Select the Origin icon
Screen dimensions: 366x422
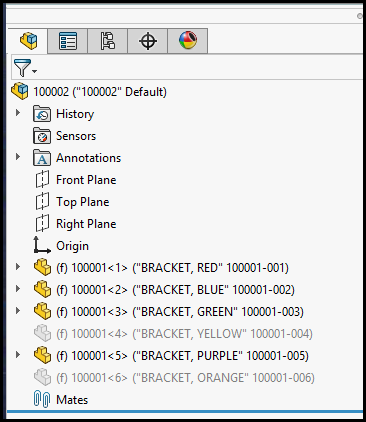coord(42,245)
